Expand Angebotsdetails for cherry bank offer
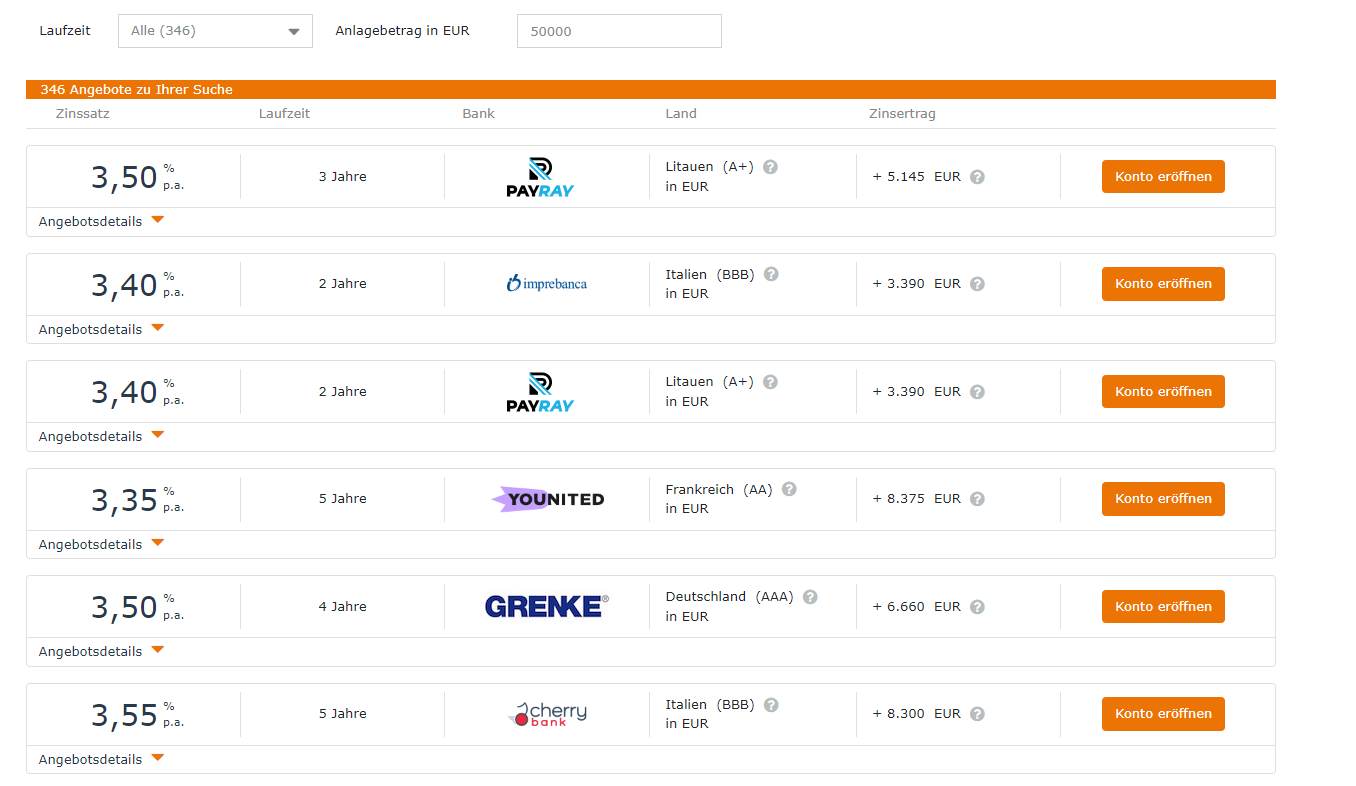The image size is (1356, 786). (101, 759)
